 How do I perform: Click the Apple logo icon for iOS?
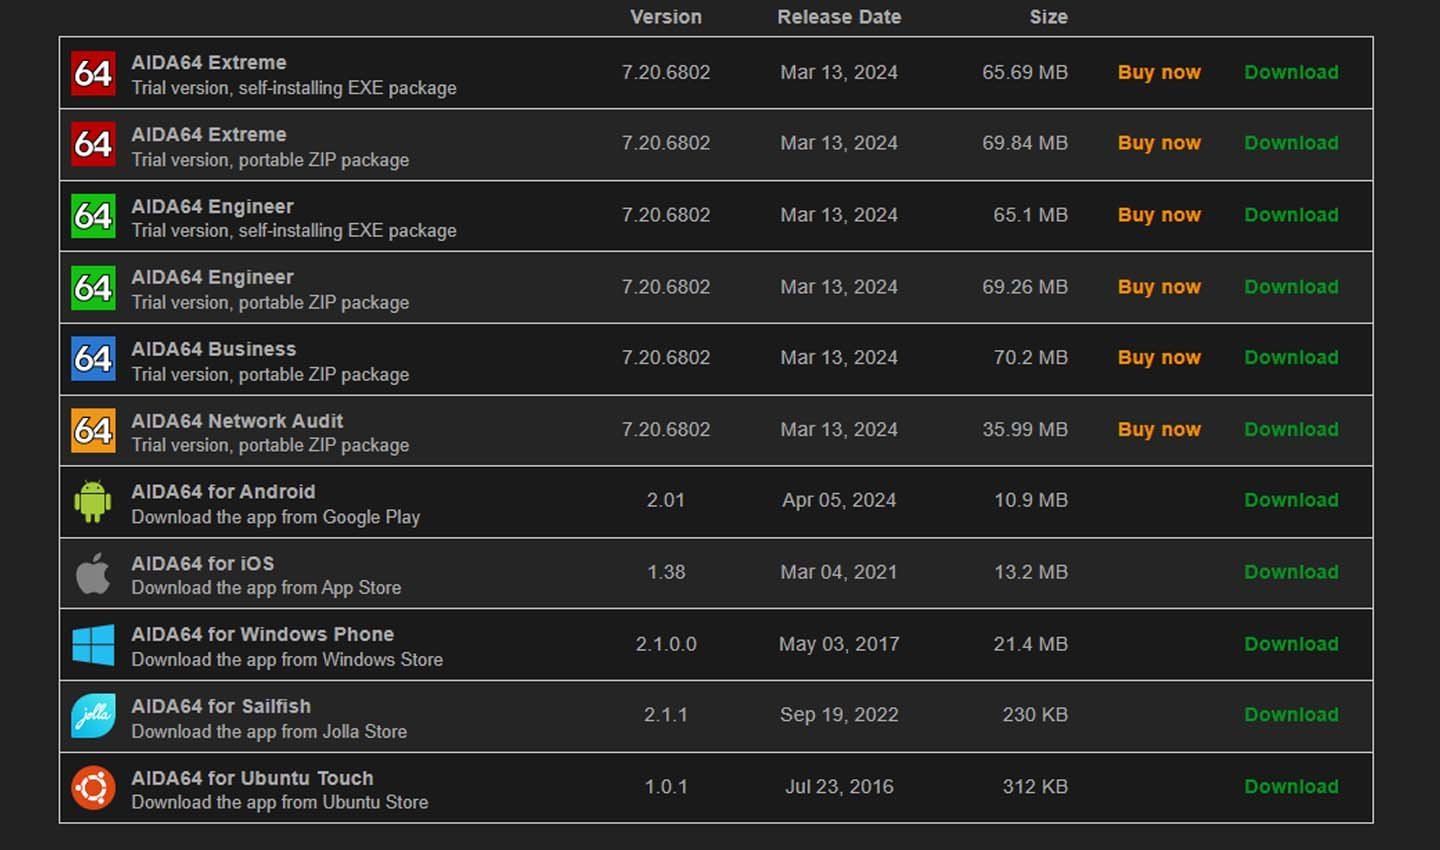[93, 573]
